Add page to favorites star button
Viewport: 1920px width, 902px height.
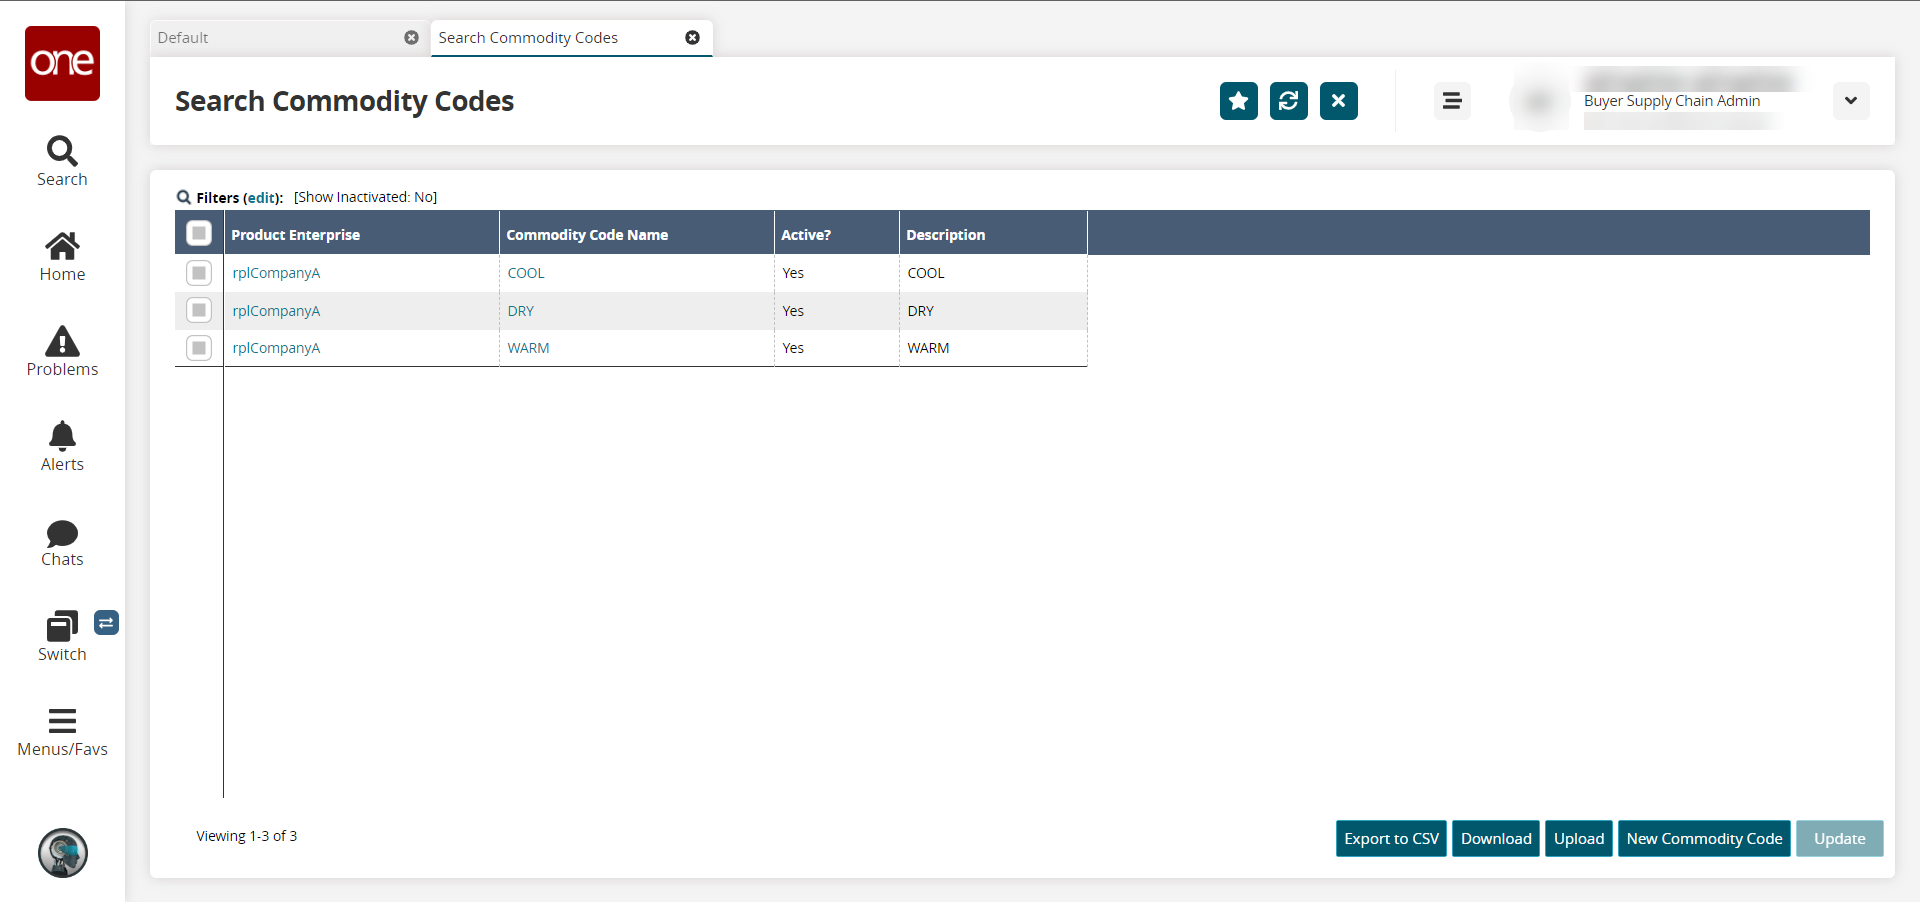point(1238,101)
